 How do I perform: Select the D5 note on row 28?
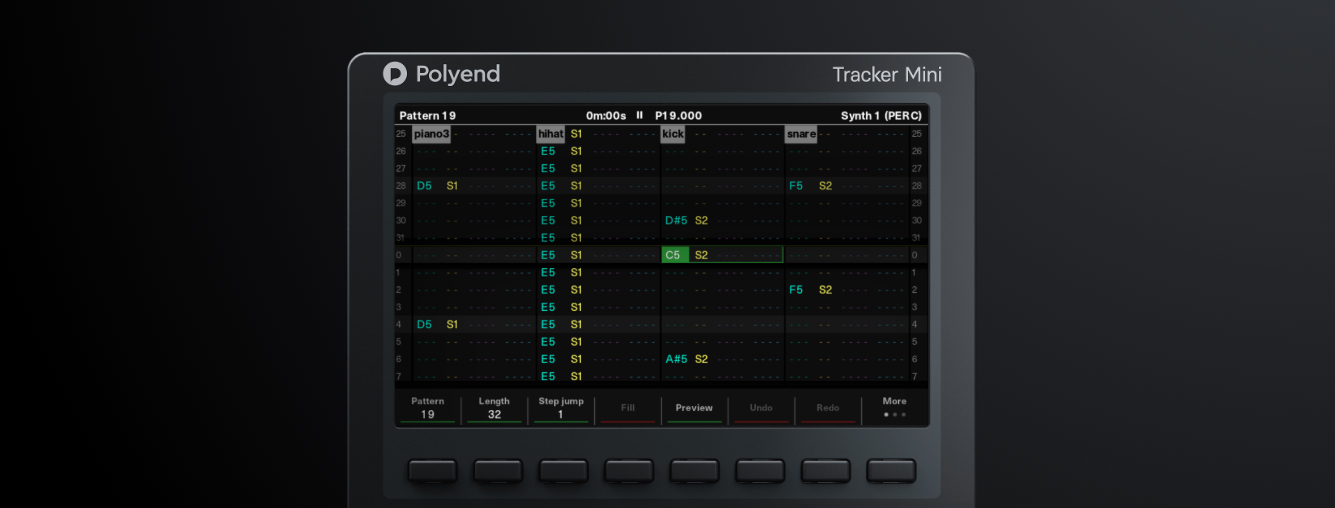point(425,186)
